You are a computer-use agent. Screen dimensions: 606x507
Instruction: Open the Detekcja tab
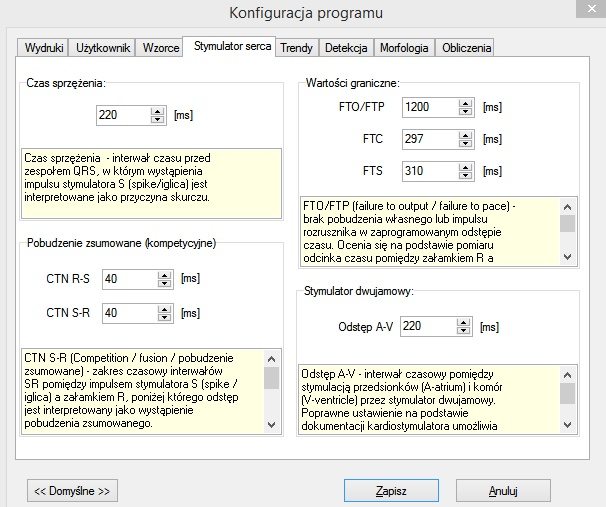point(345,48)
